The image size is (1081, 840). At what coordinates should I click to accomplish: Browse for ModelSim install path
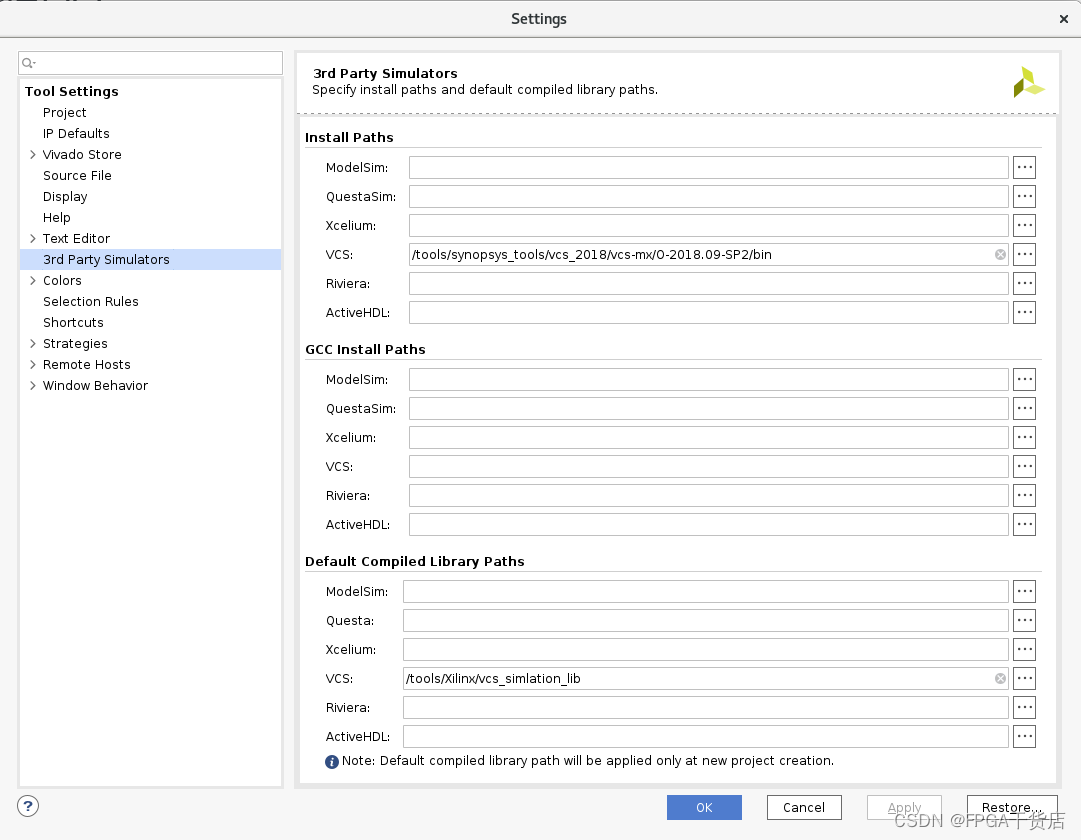coord(1024,168)
